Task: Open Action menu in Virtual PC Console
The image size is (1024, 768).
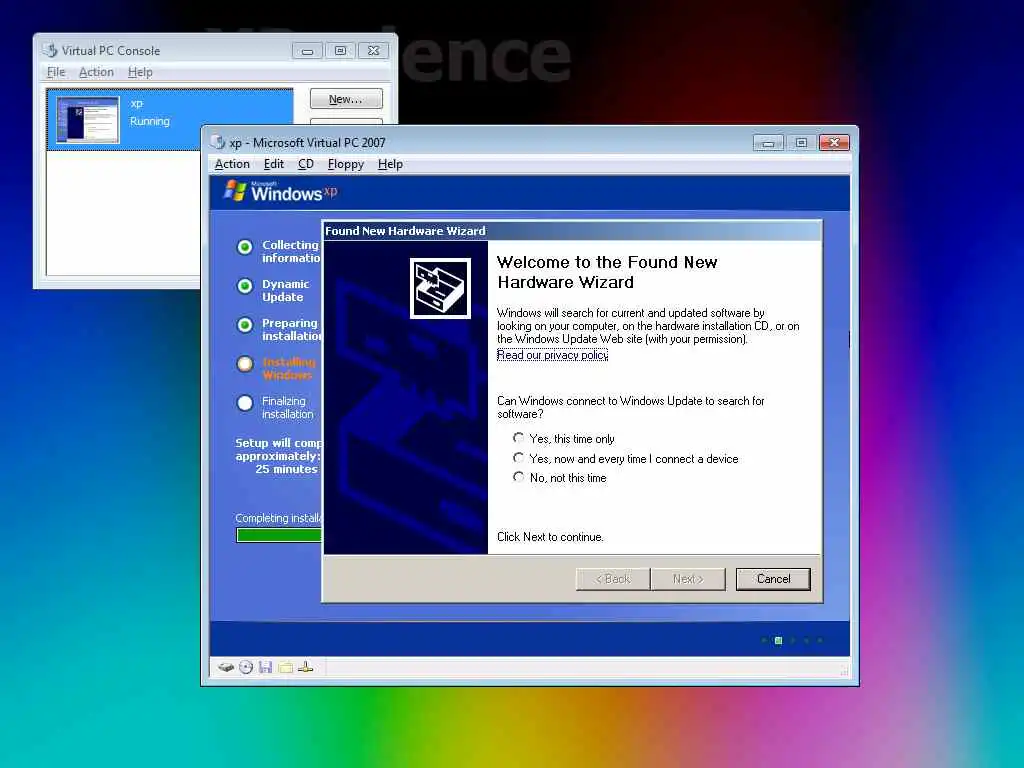Action: click(96, 72)
